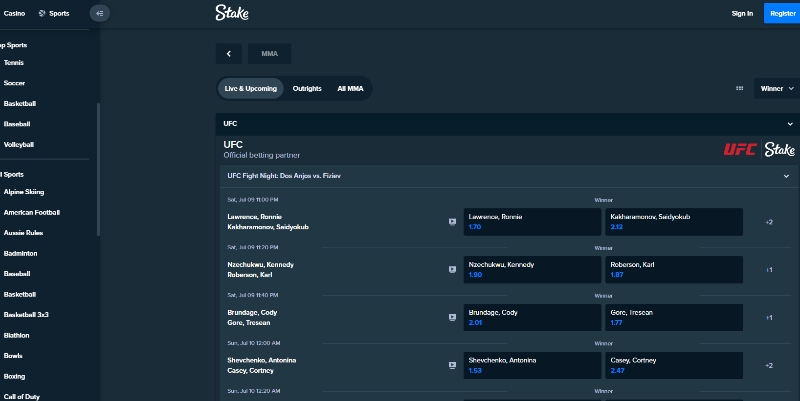Open American Football in the sidebar
The image size is (800, 401).
click(x=32, y=212)
